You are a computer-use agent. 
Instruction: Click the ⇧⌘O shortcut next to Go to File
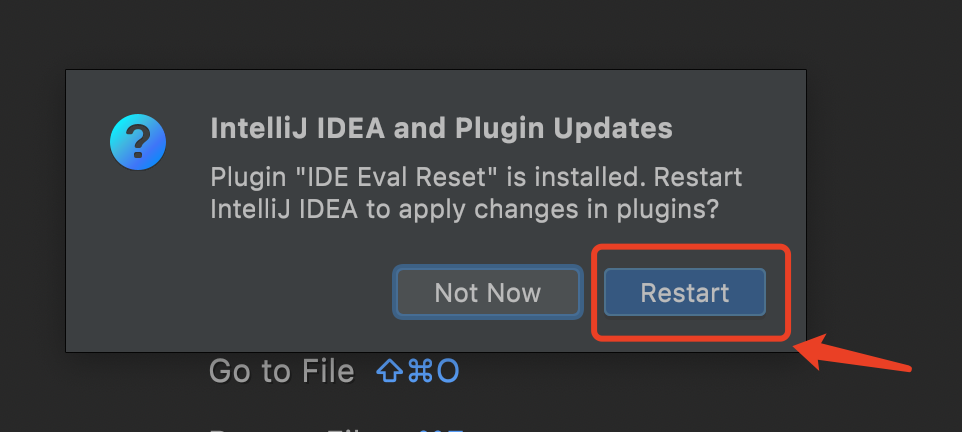coord(417,371)
